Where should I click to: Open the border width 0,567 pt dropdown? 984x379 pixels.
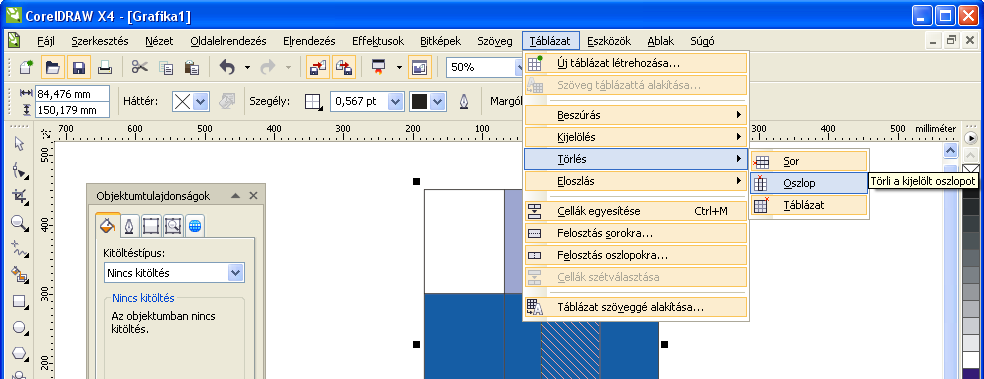[396, 102]
